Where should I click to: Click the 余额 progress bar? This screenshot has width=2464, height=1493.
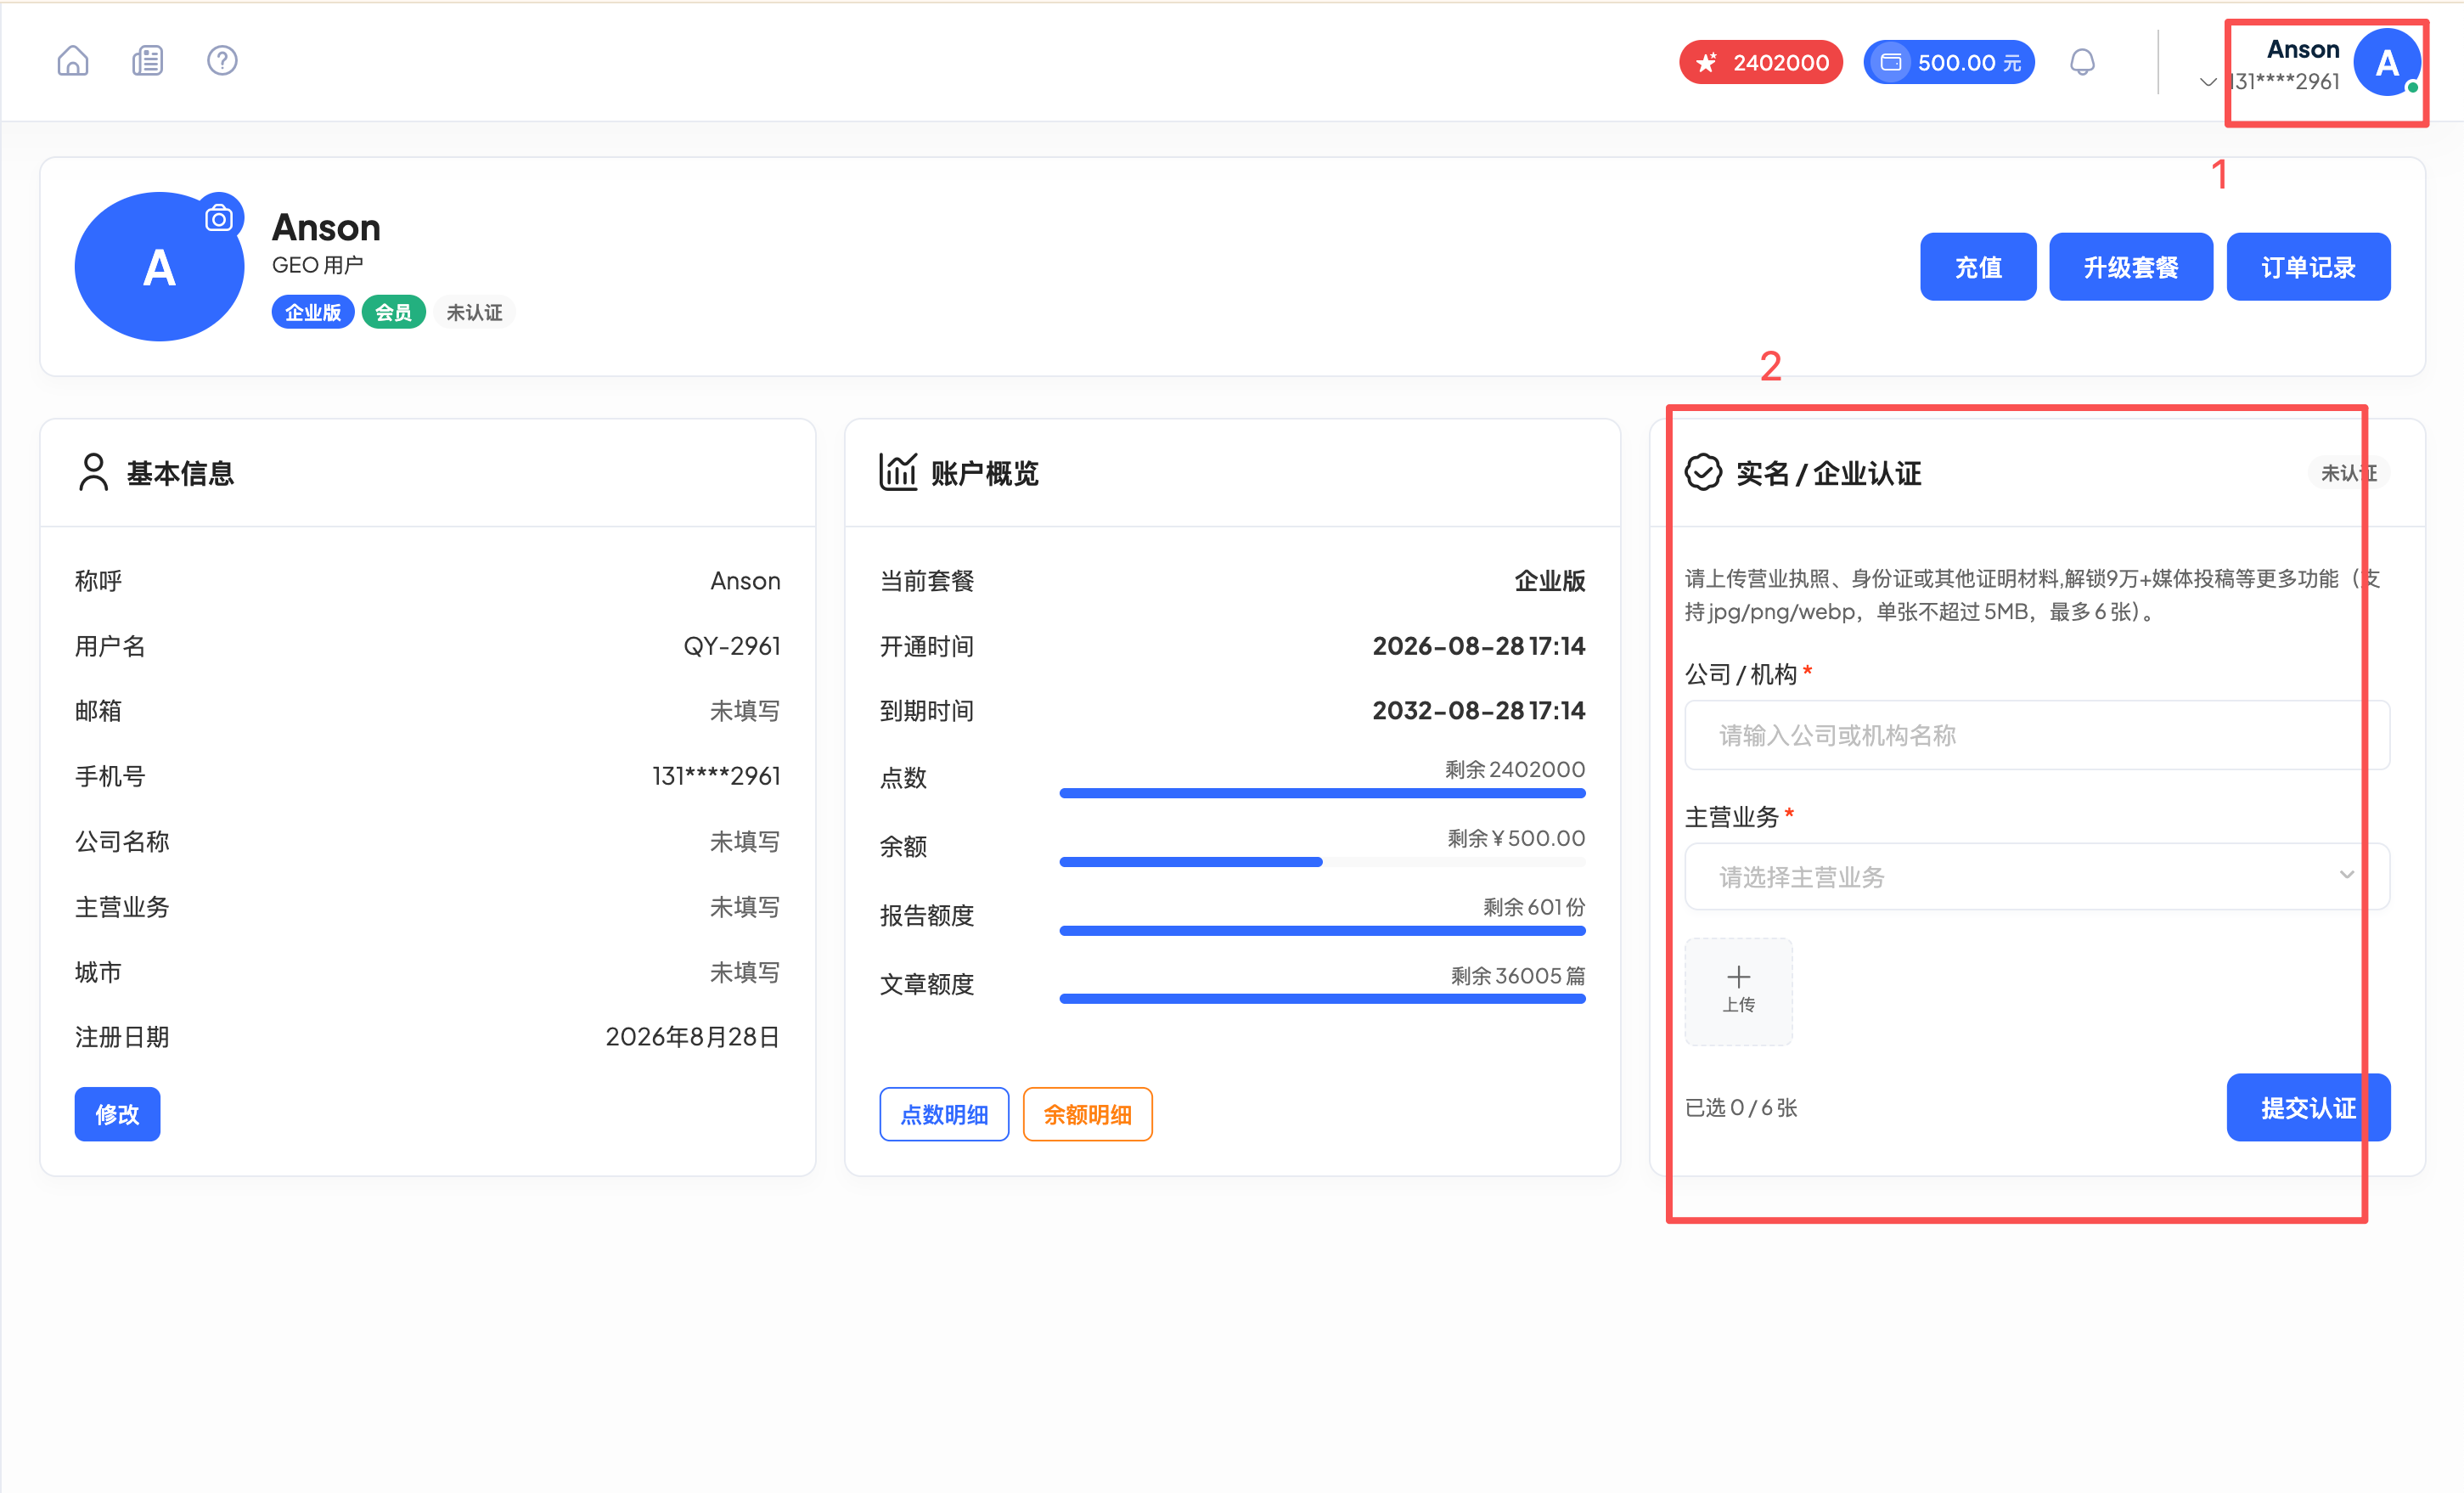[1322, 862]
